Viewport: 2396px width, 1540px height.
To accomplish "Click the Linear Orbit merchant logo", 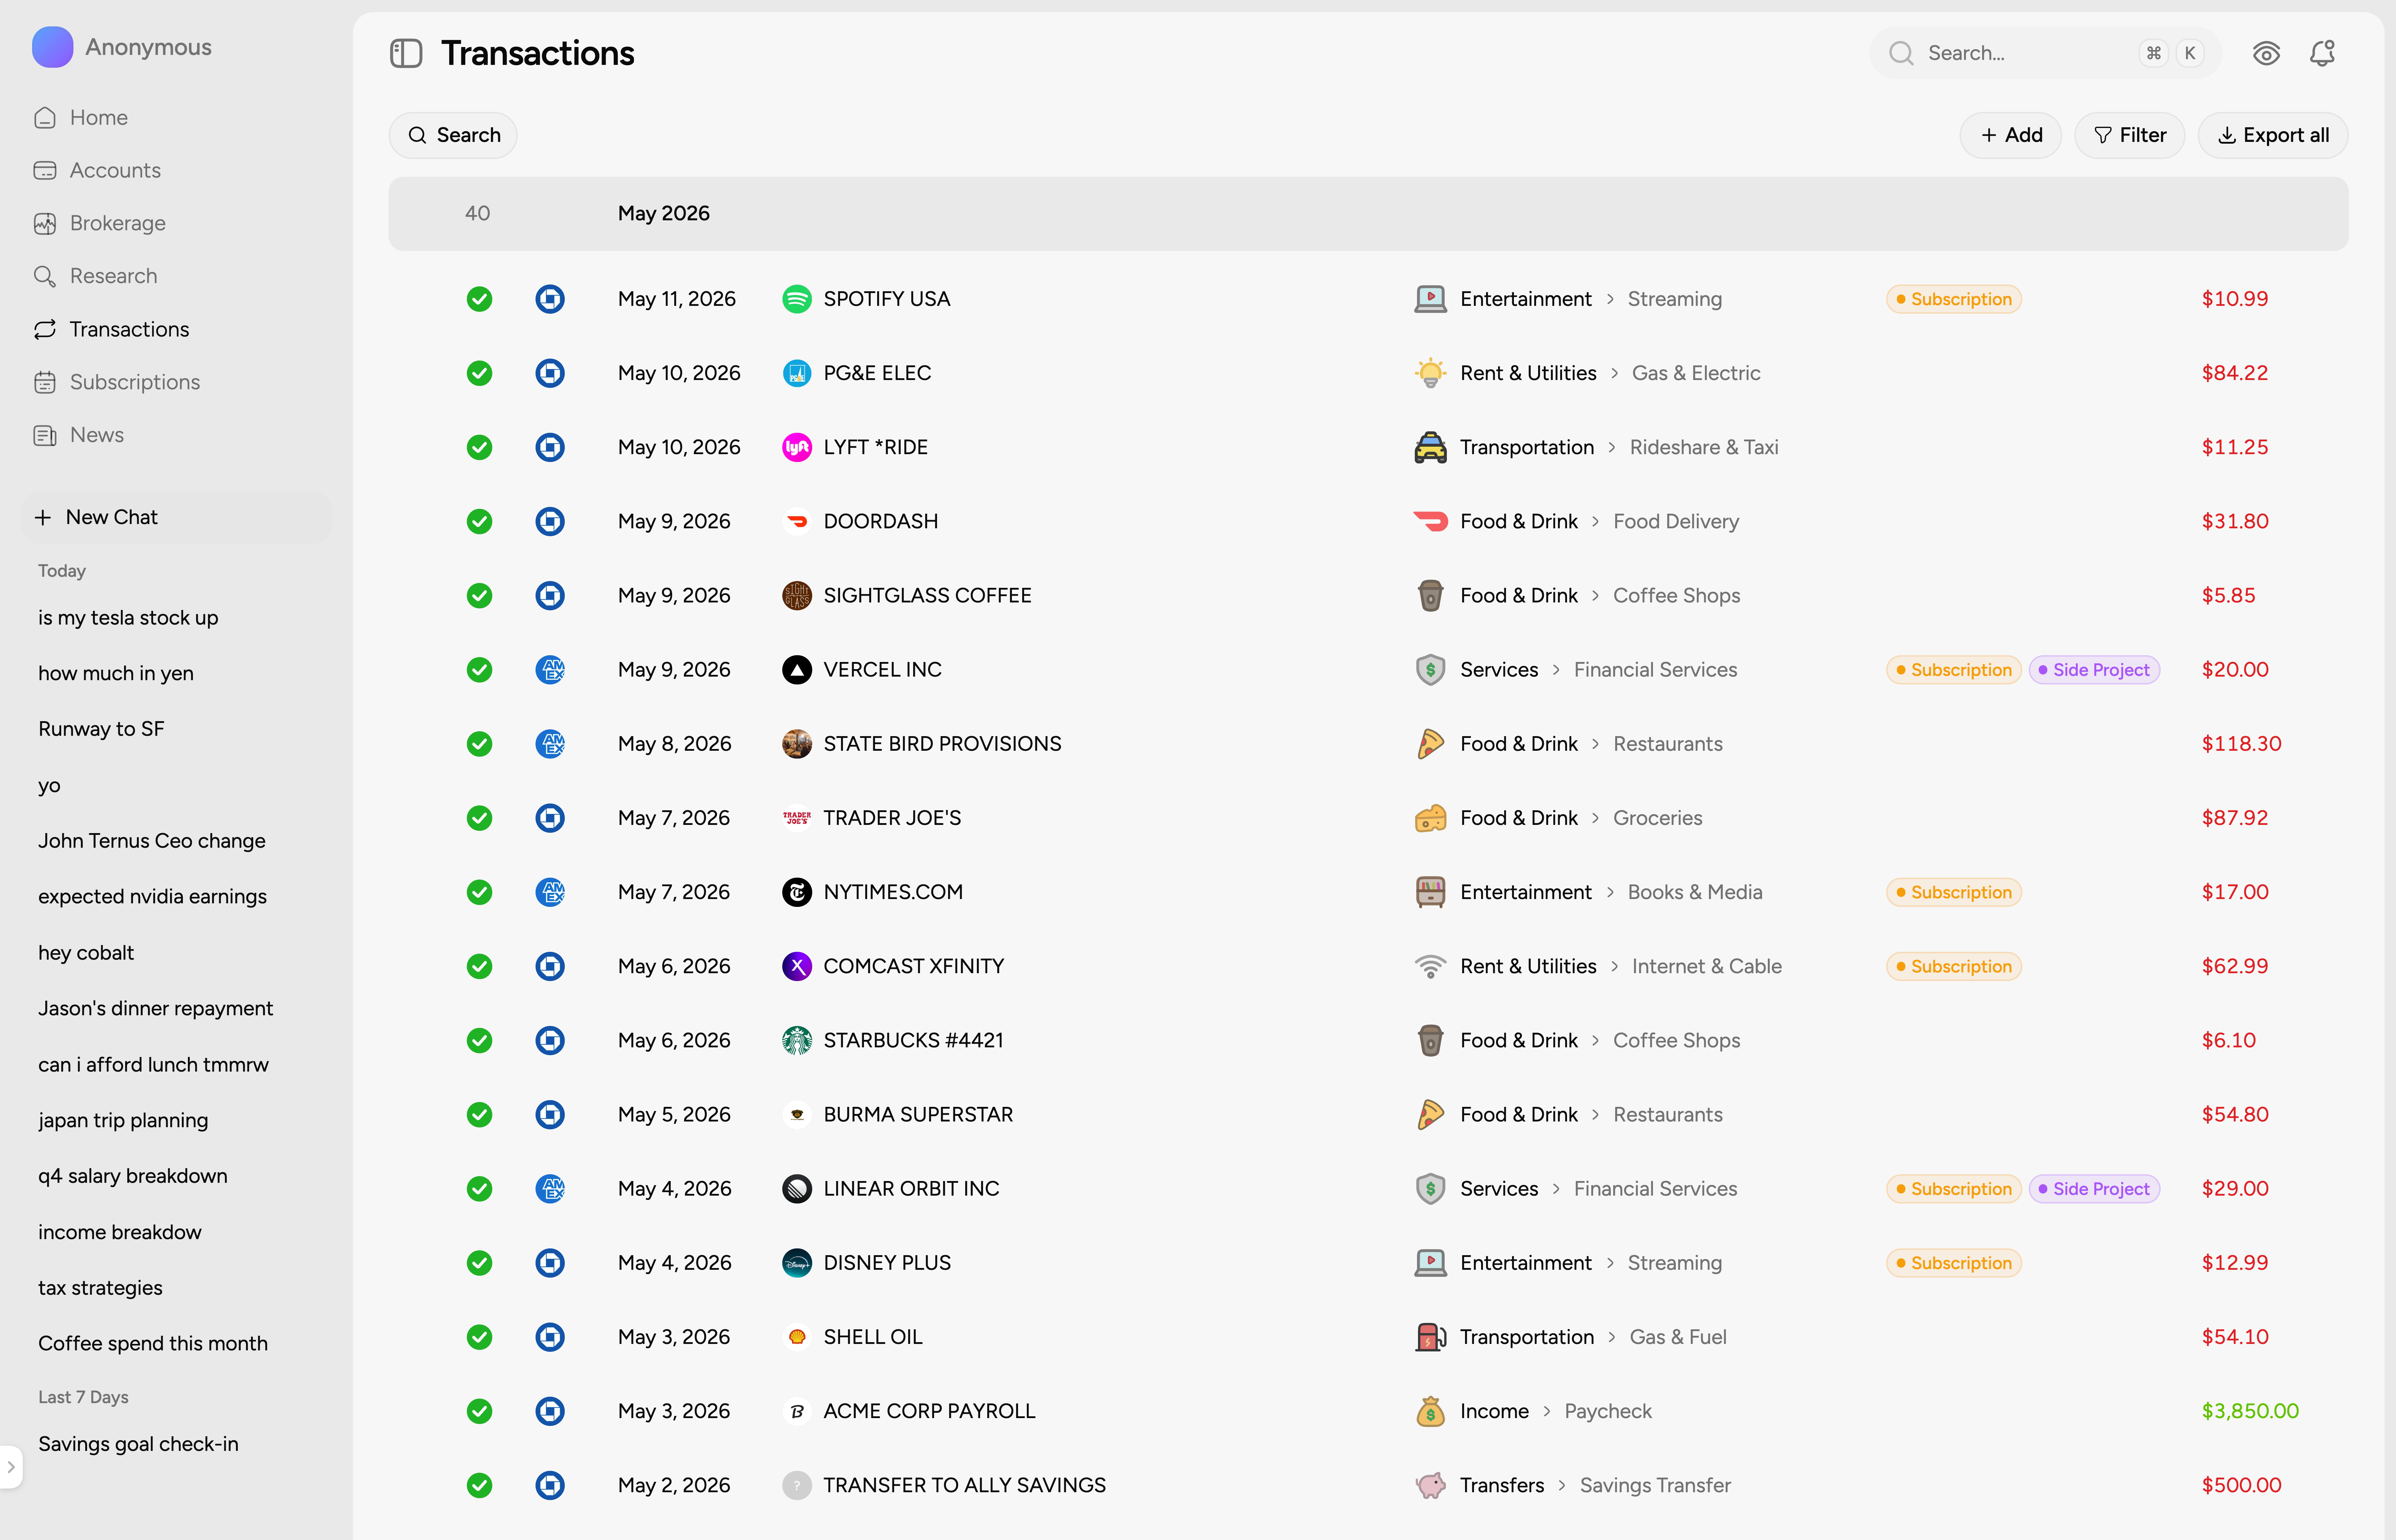I will [x=796, y=1188].
